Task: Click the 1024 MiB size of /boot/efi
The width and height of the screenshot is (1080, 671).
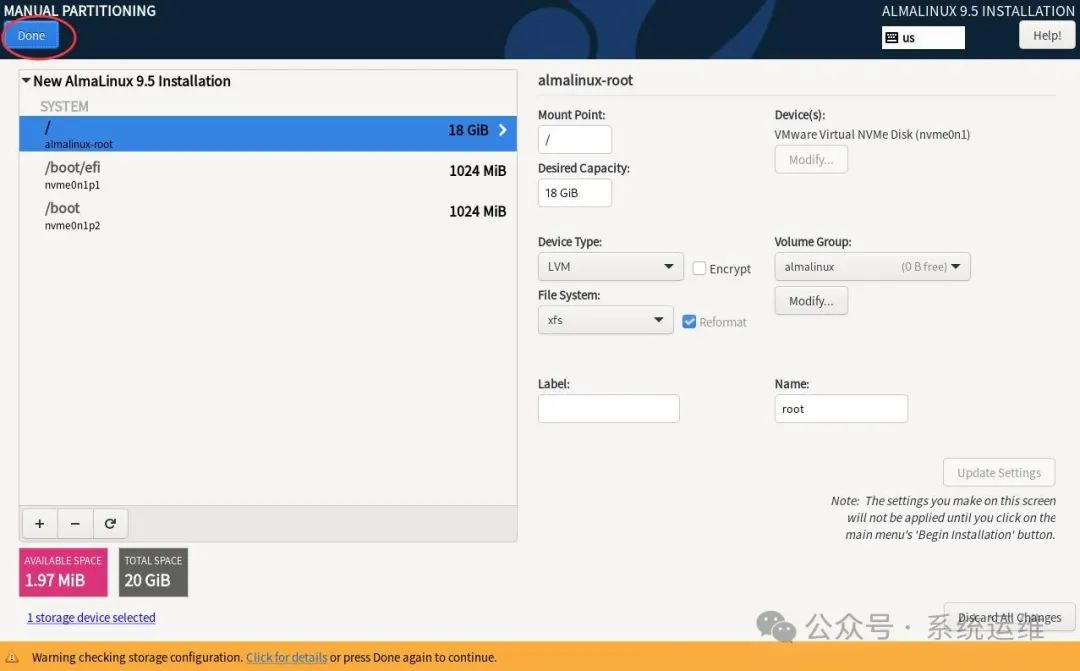Action: pyautogui.click(x=477, y=171)
